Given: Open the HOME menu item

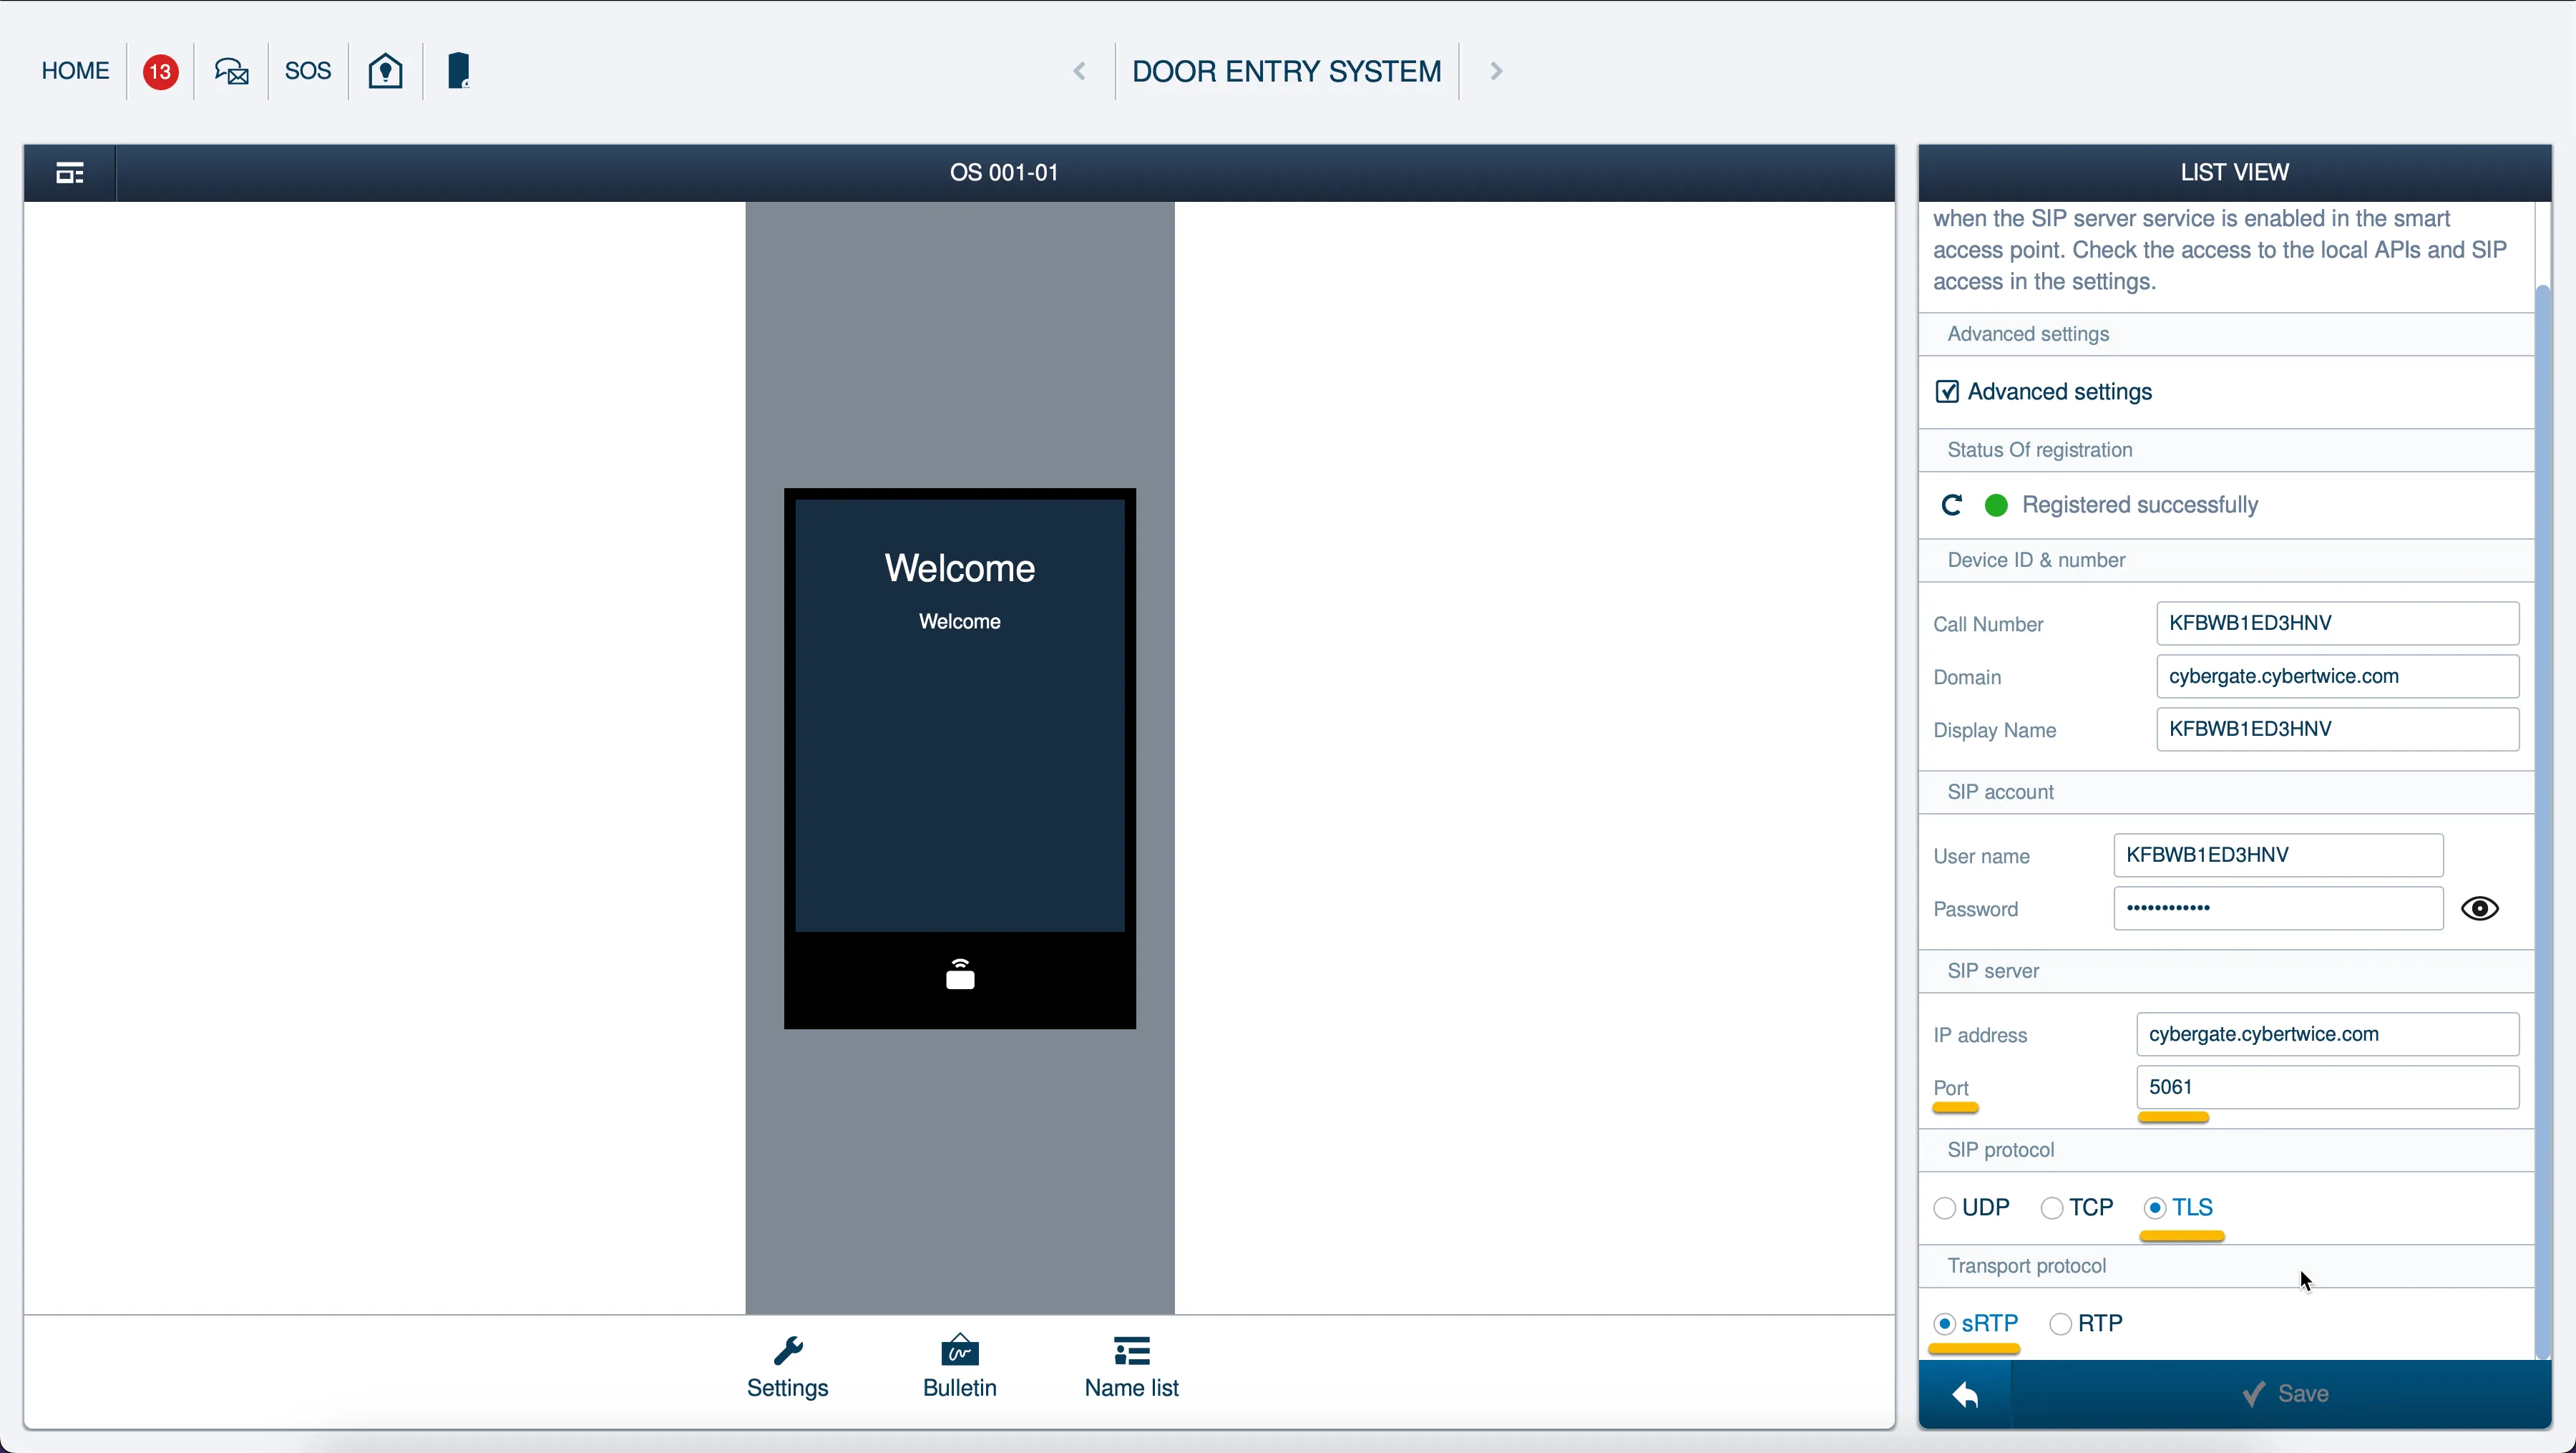Looking at the screenshot, I should click(x=75, y=71).
